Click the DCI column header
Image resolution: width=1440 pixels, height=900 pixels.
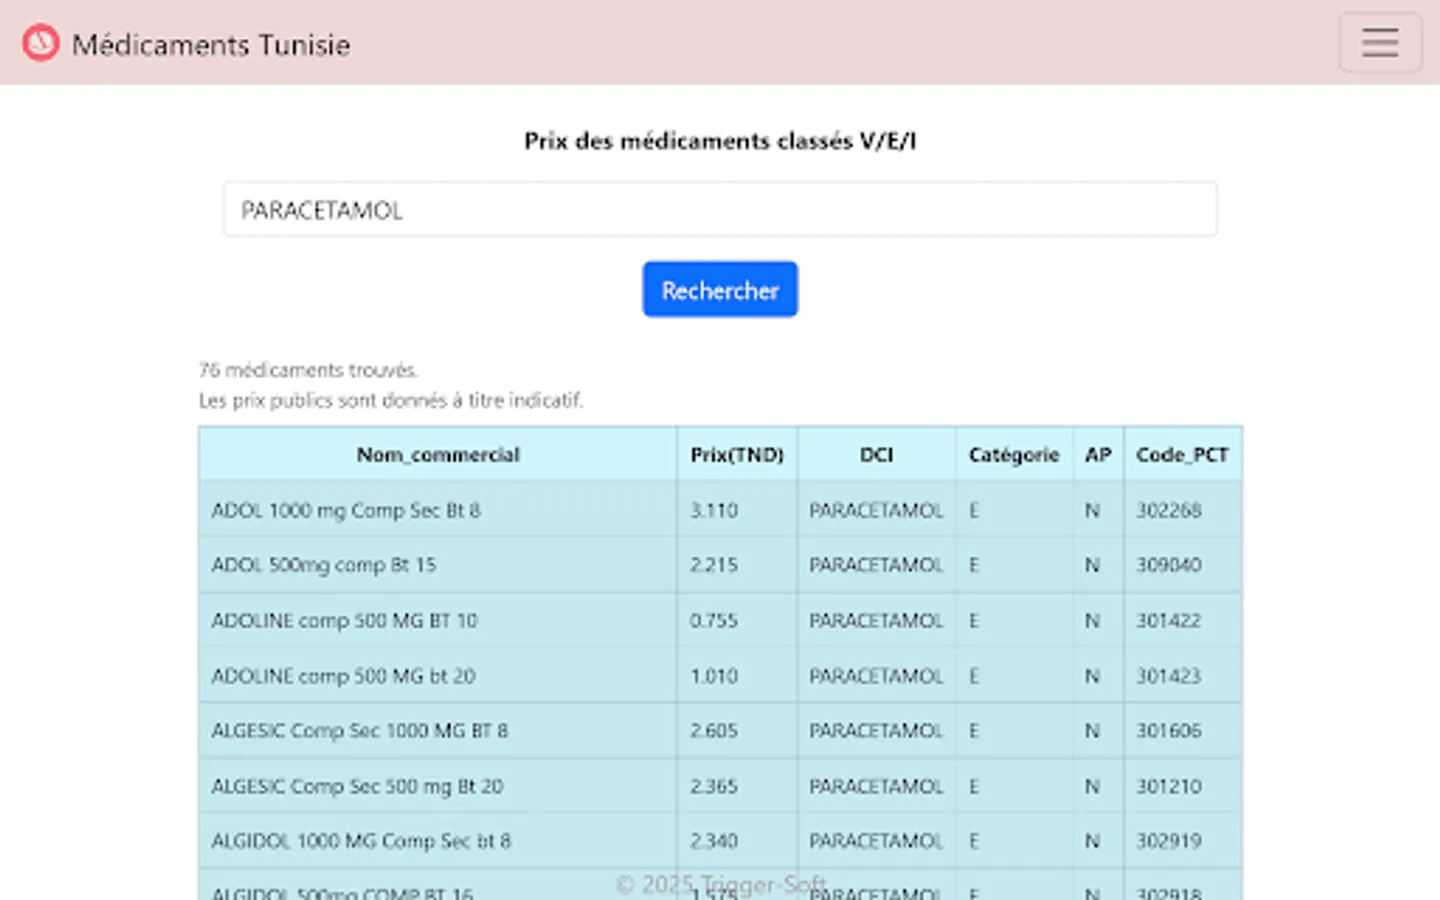click(x=877, y=454)
